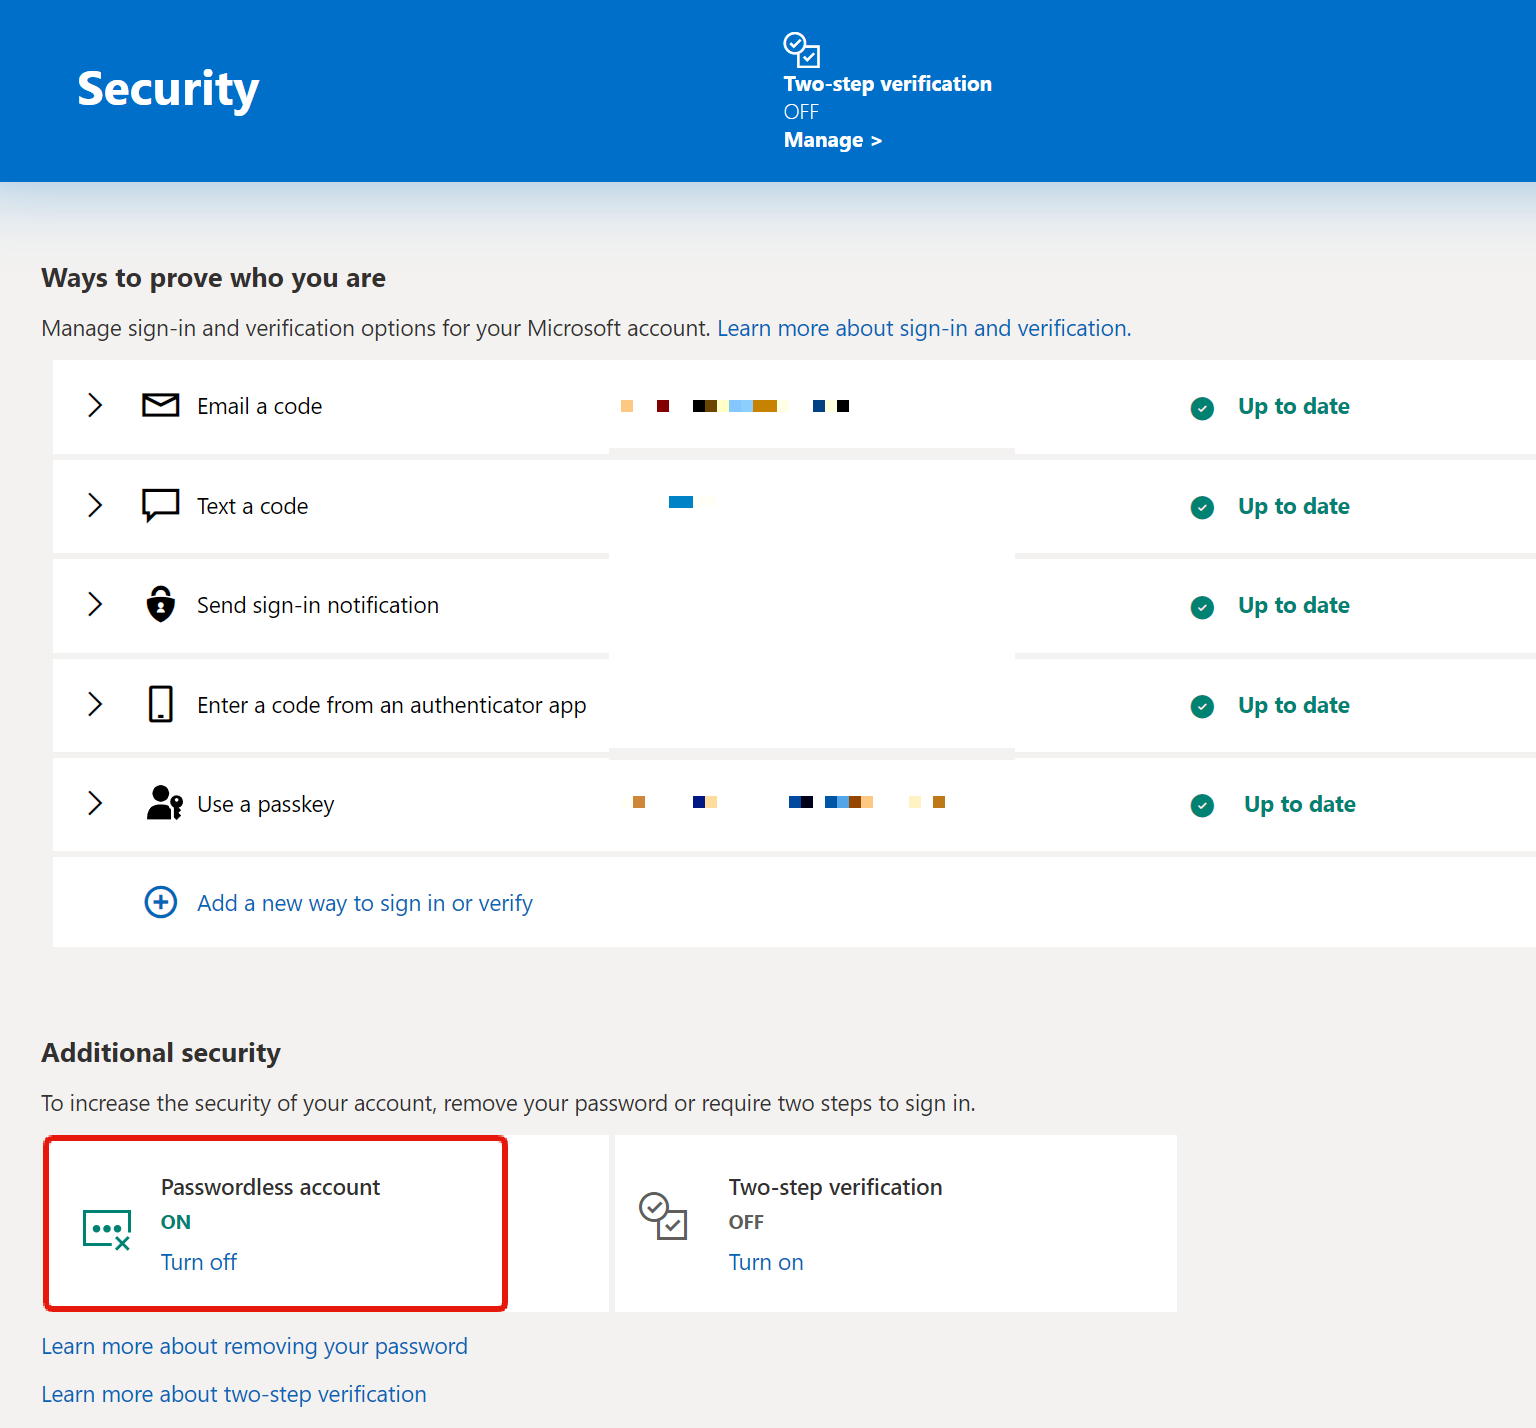This screenshot has height=1428, width=1536.
Task: Click the green check icon in Text a code row
Action: pyautogui.click(x=1202, y=508)
